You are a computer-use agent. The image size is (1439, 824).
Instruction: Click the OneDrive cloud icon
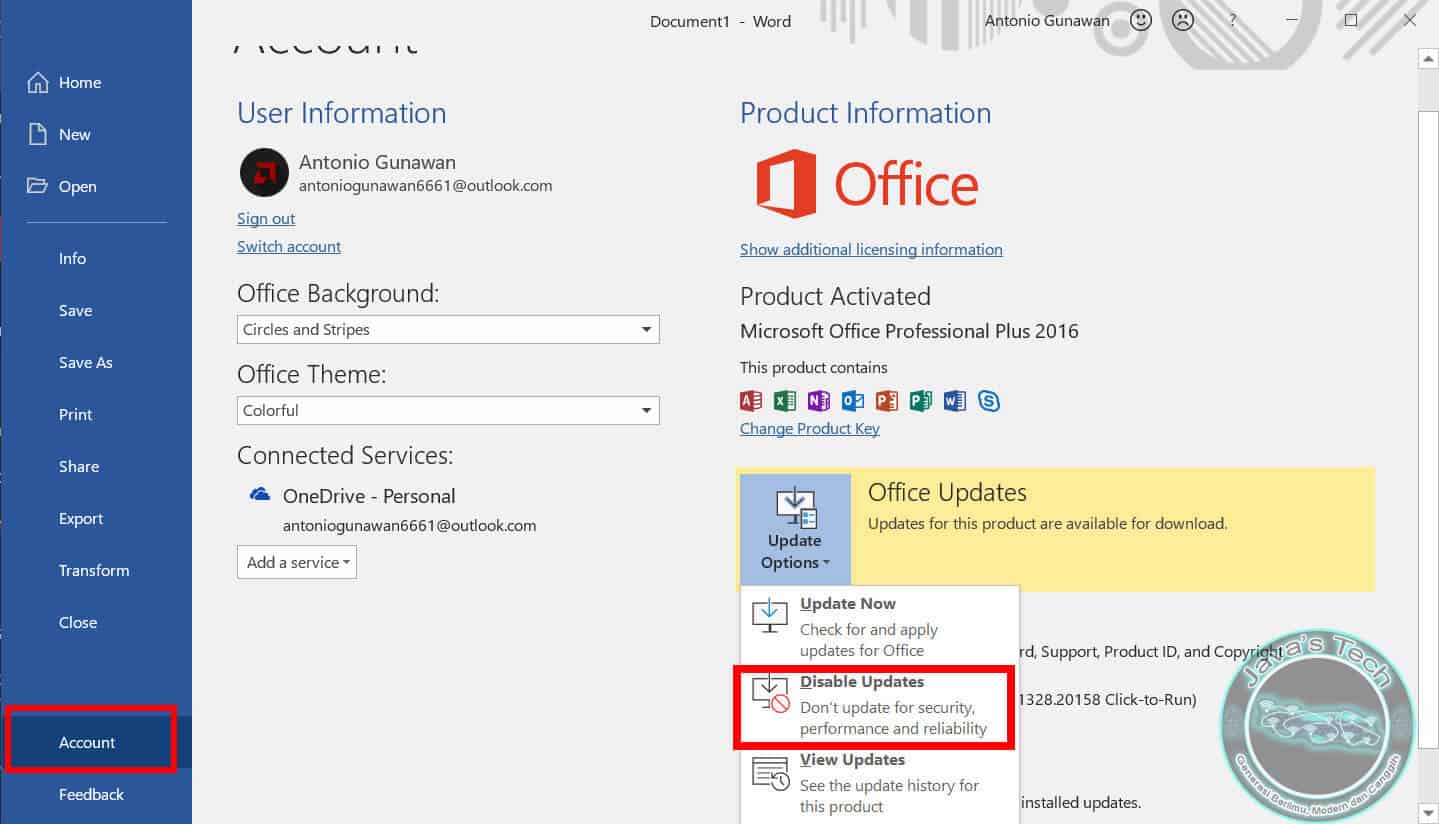pos(260,495)
